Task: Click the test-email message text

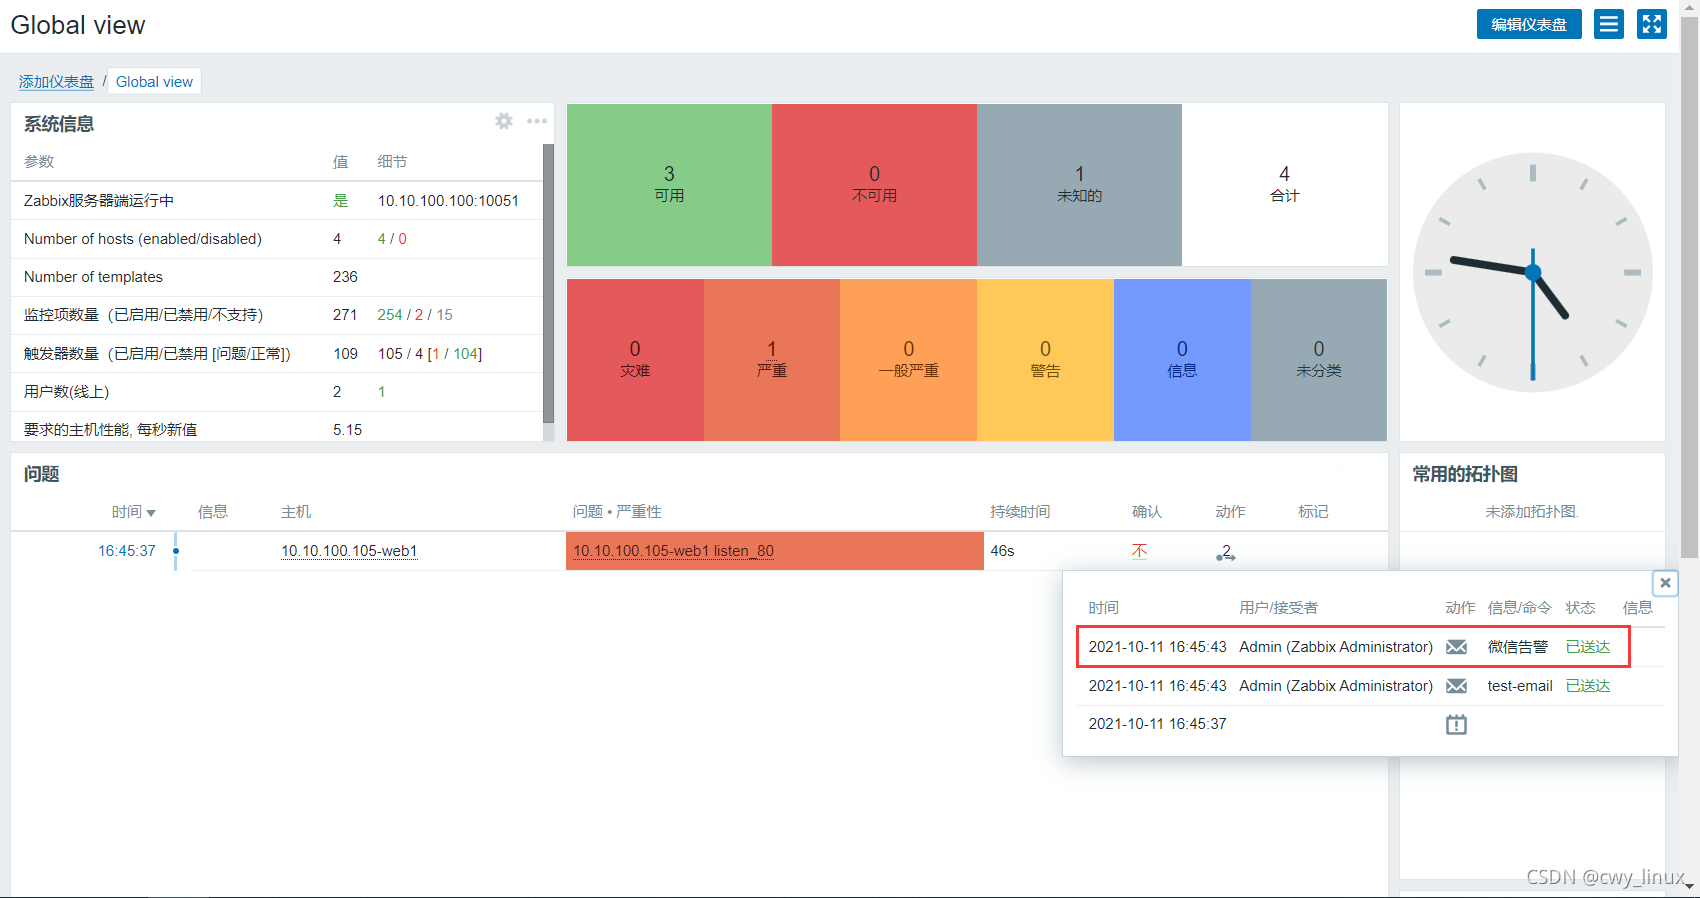Action: [1520, 686]
